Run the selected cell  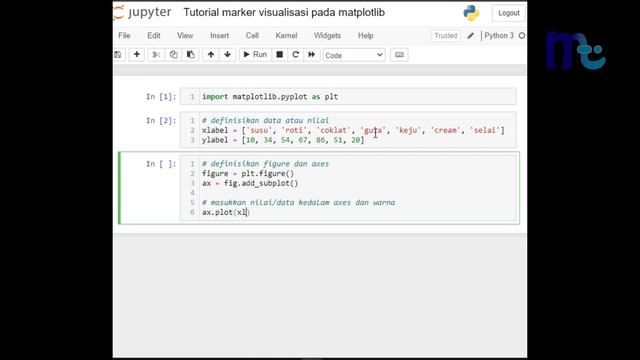point(255,55)
